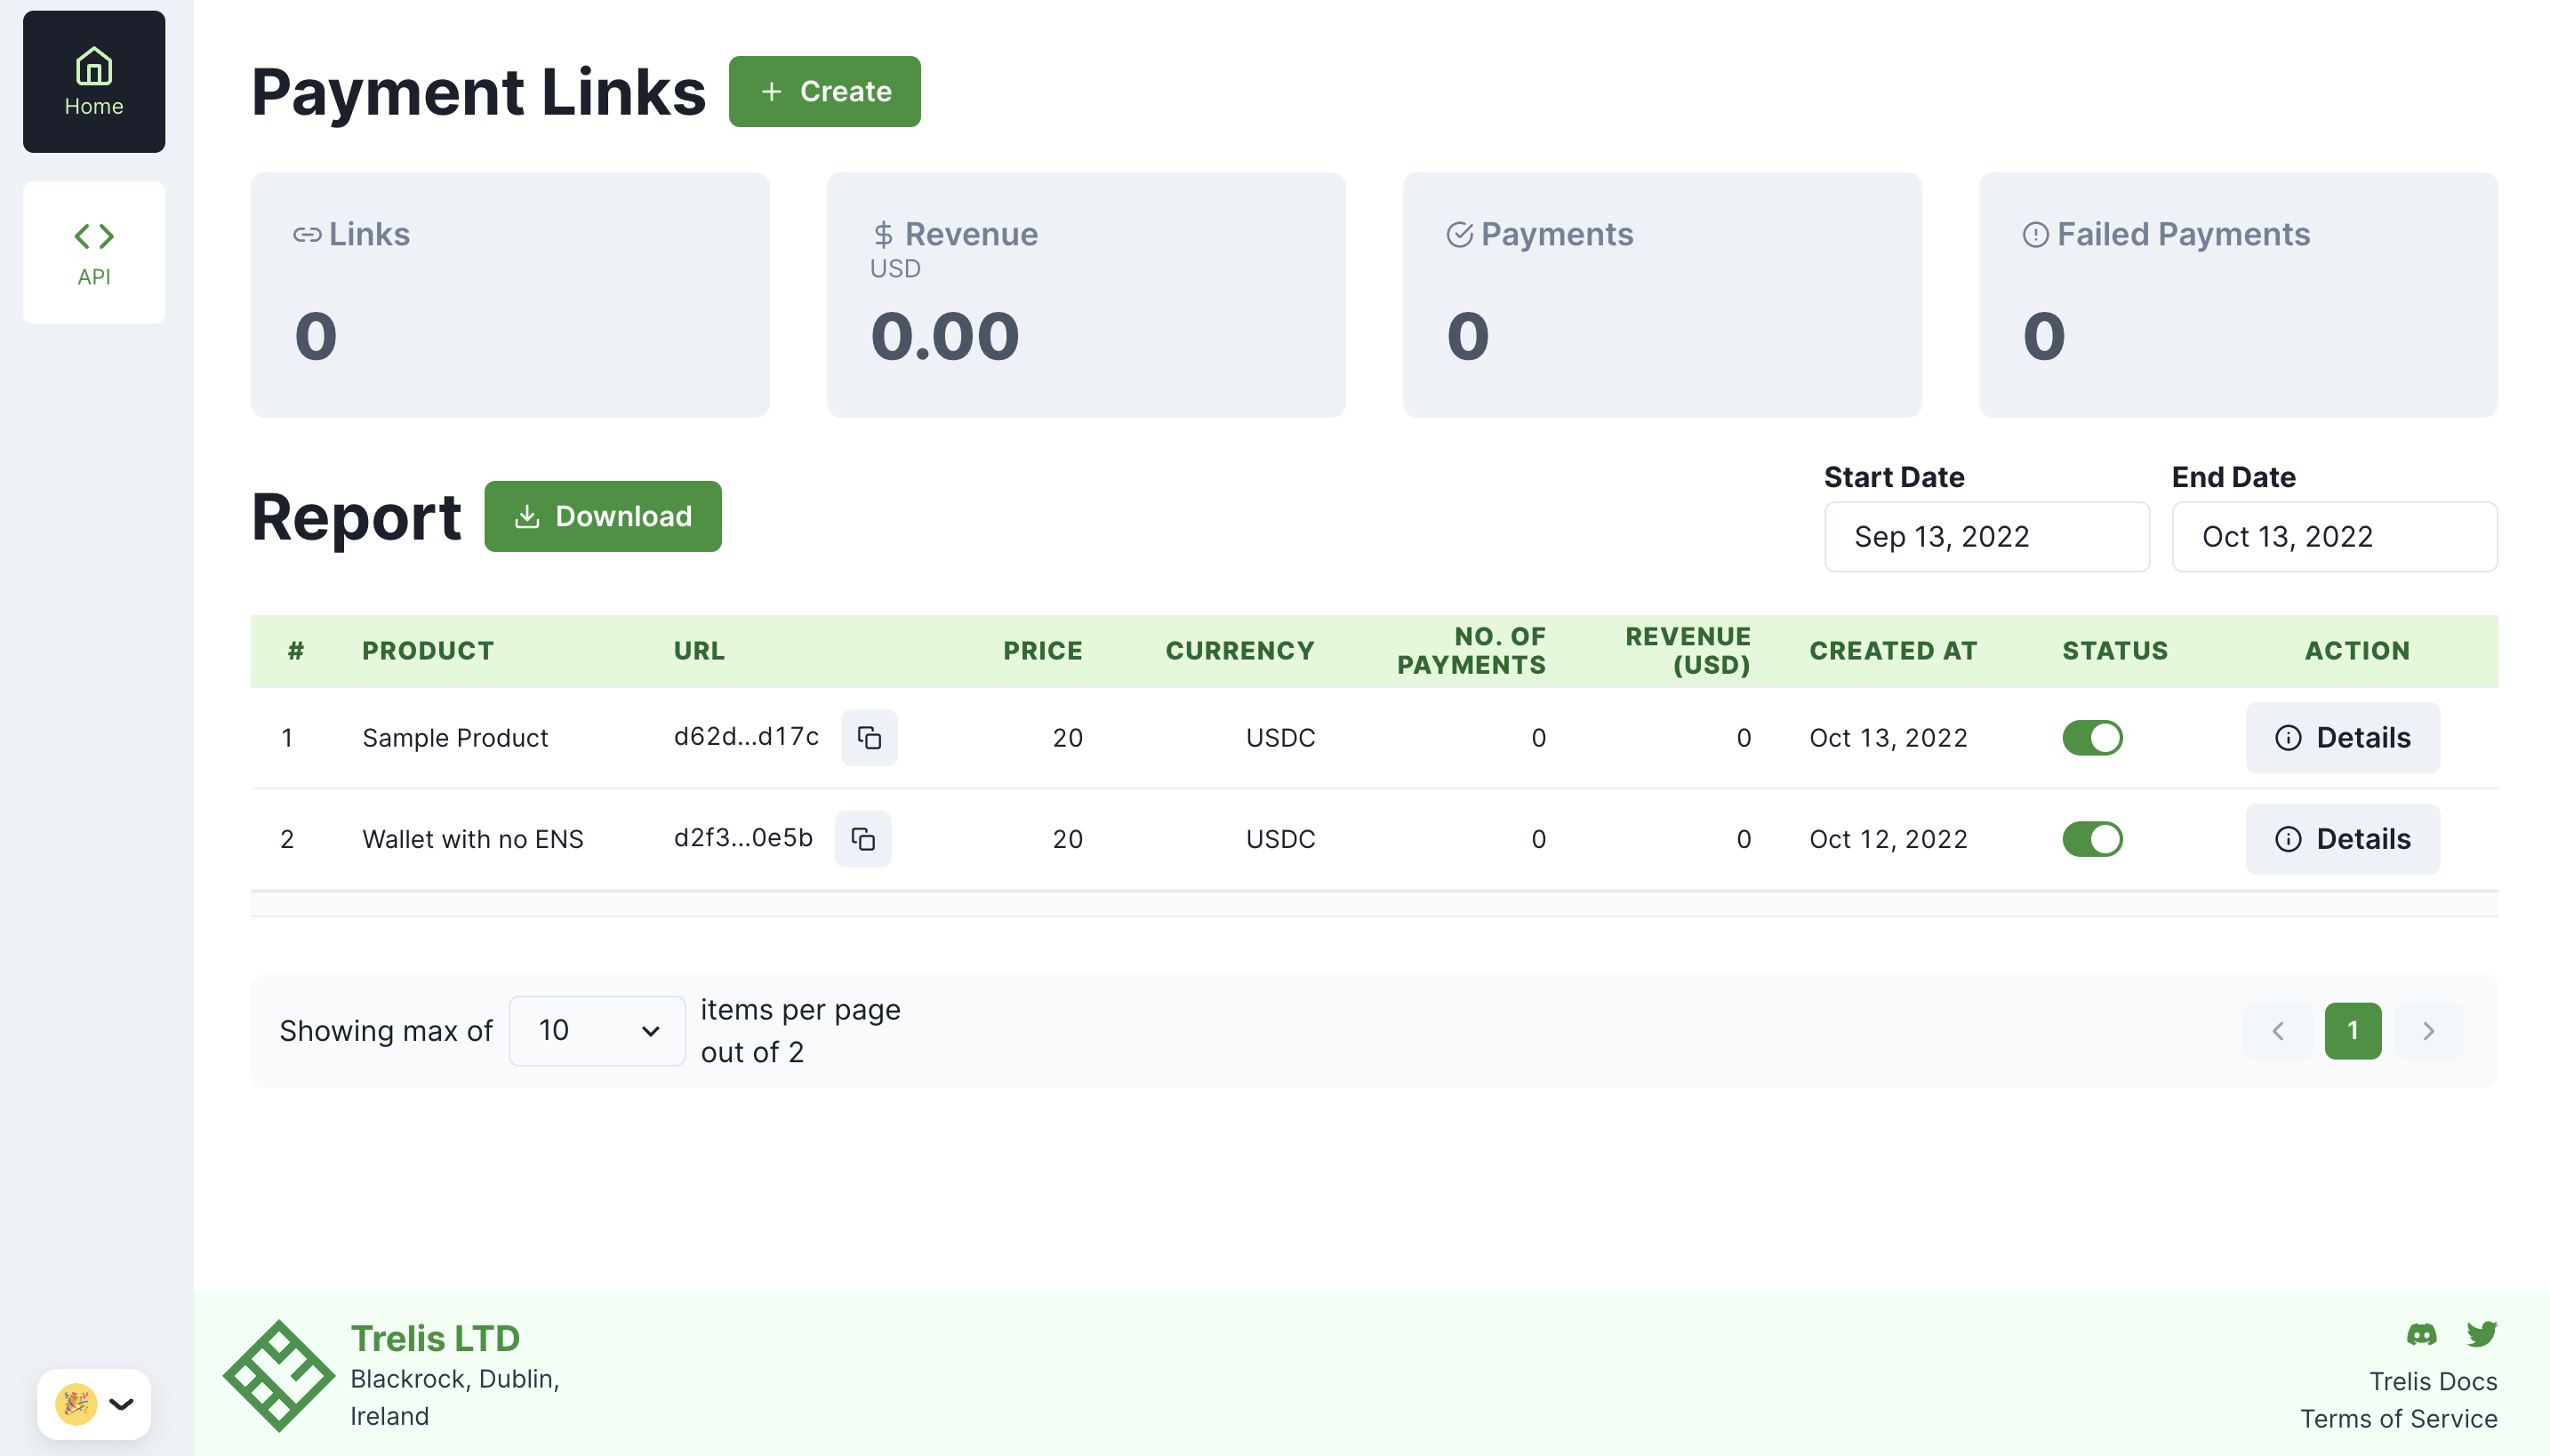Open Discord via the footer icon
Viewport: 2550px width, 1456px height.
[x=2421, y=1333]
